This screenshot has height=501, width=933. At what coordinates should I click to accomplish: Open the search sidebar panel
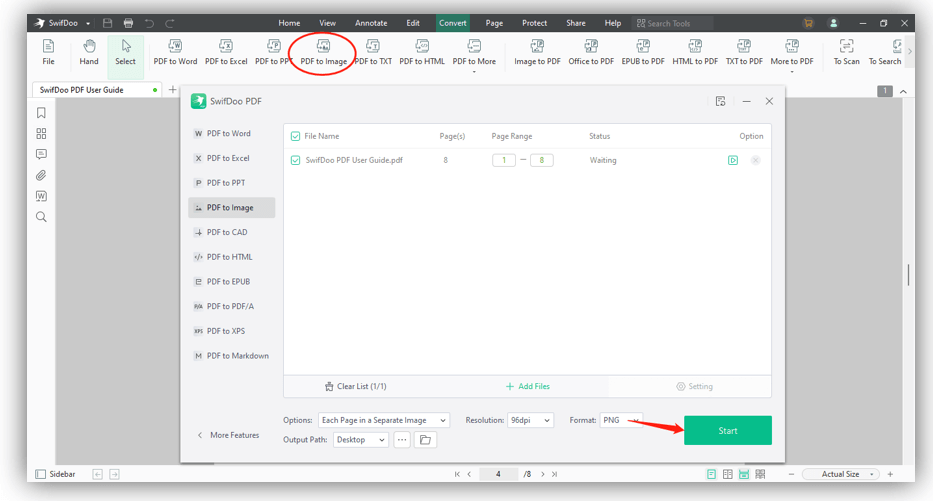(x=41, y=217)
